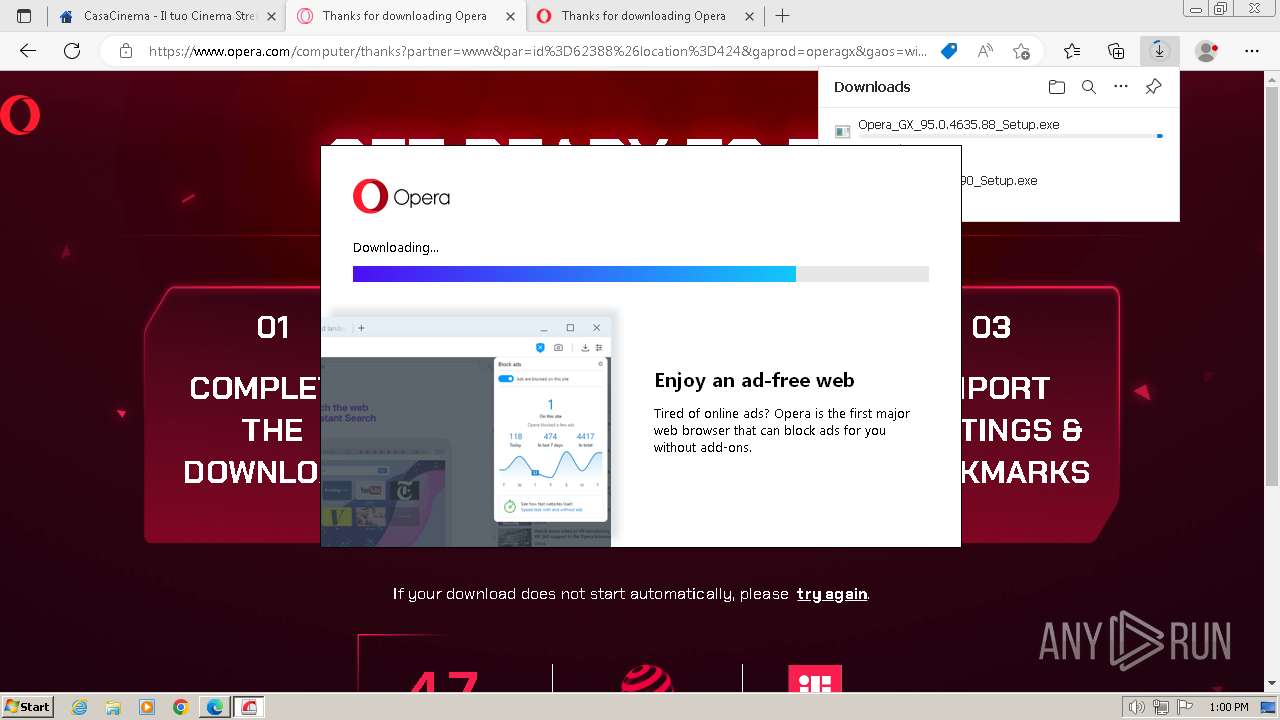
Task: Open the Favorites list
Action: pyautogui.click(x=1072, y=51)
